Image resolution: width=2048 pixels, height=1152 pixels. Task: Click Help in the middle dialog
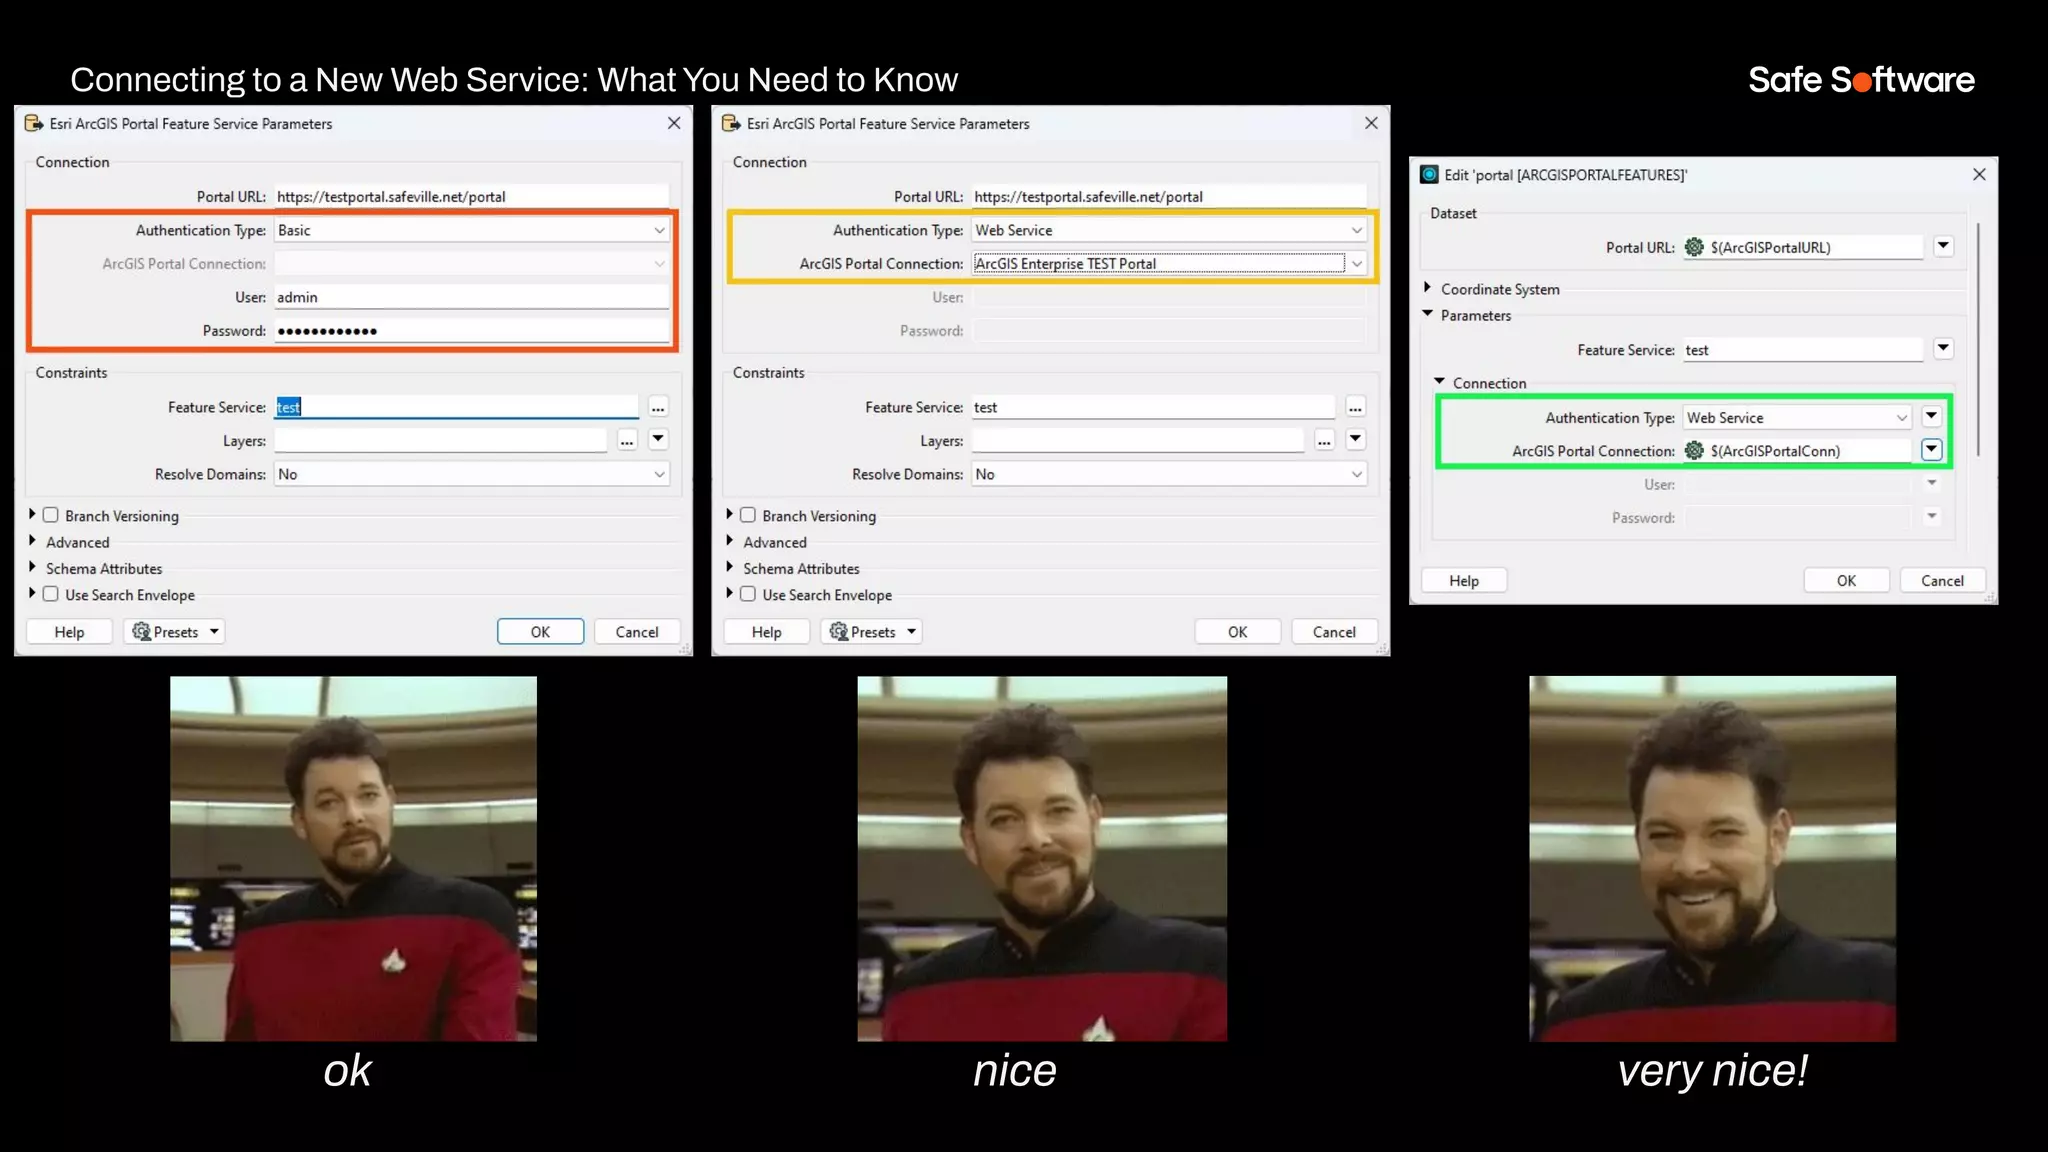click(766, 632)
